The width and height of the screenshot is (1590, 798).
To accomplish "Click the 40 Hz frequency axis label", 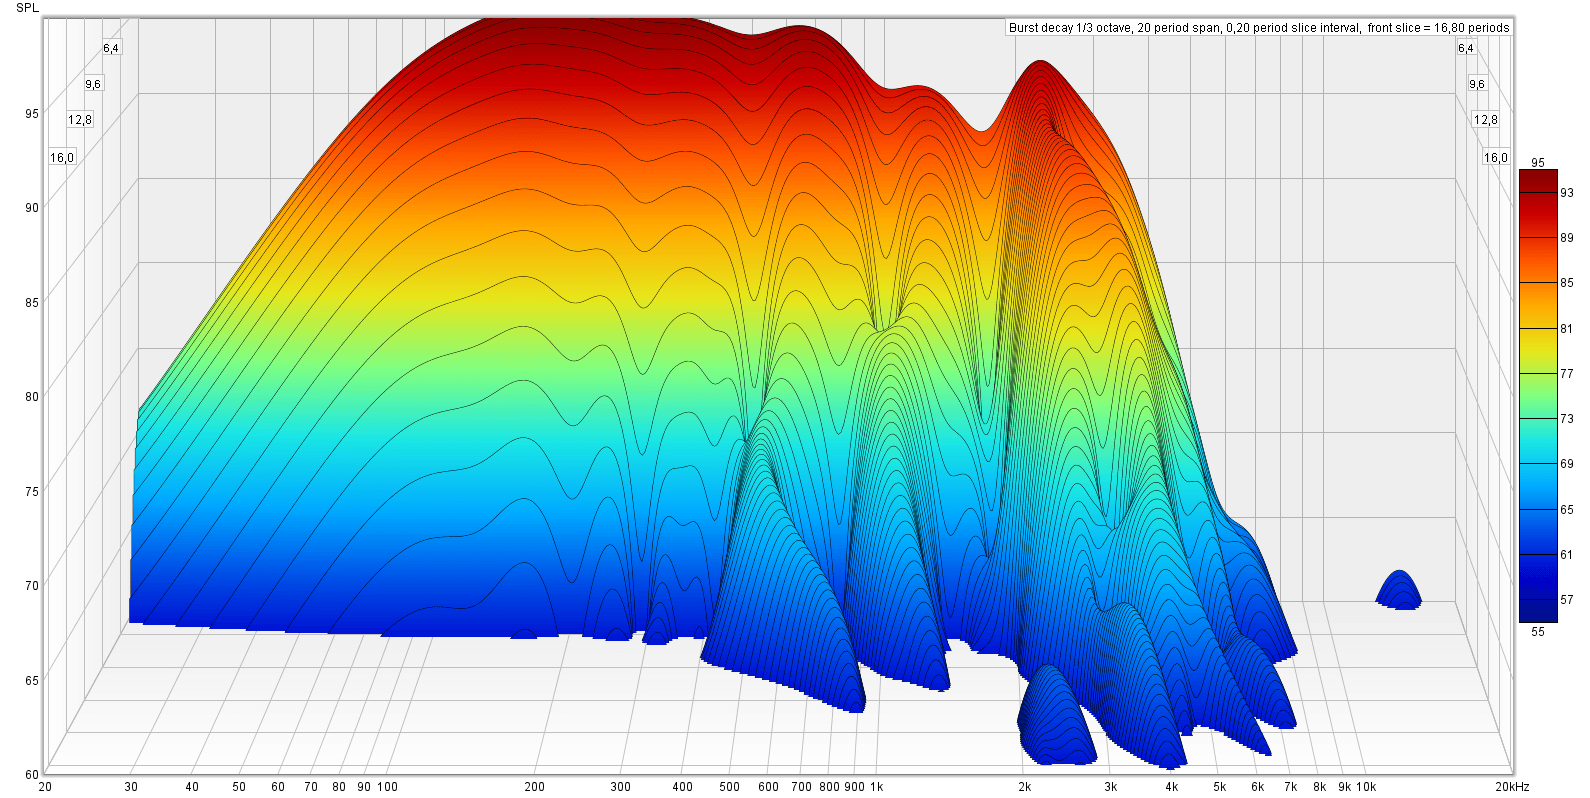I will pos(192,787).
